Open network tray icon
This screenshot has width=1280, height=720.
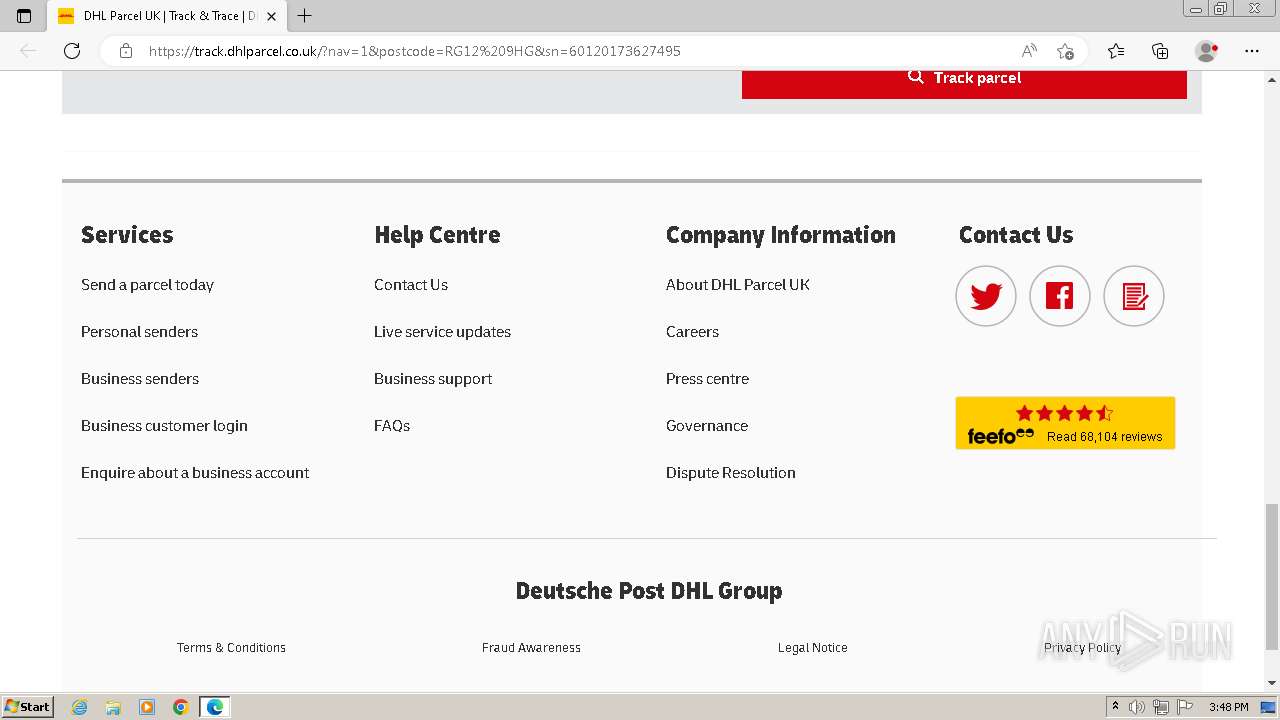pos(1161,707)
